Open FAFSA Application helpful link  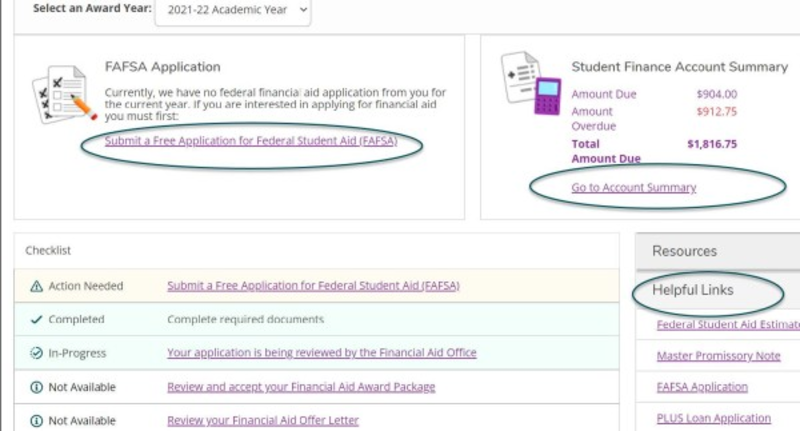[x=702, y=387]
